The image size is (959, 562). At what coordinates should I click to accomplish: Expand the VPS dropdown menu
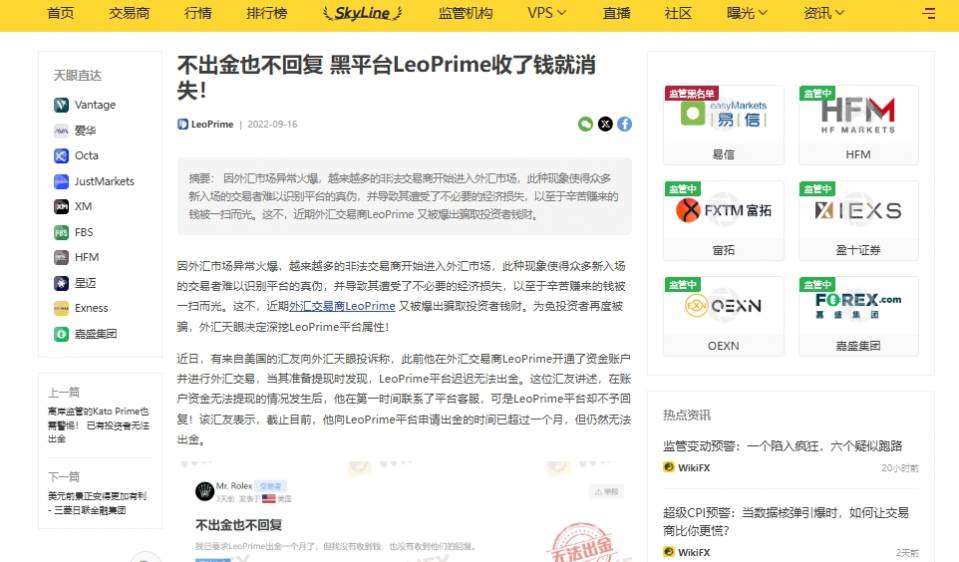(546, 13)
